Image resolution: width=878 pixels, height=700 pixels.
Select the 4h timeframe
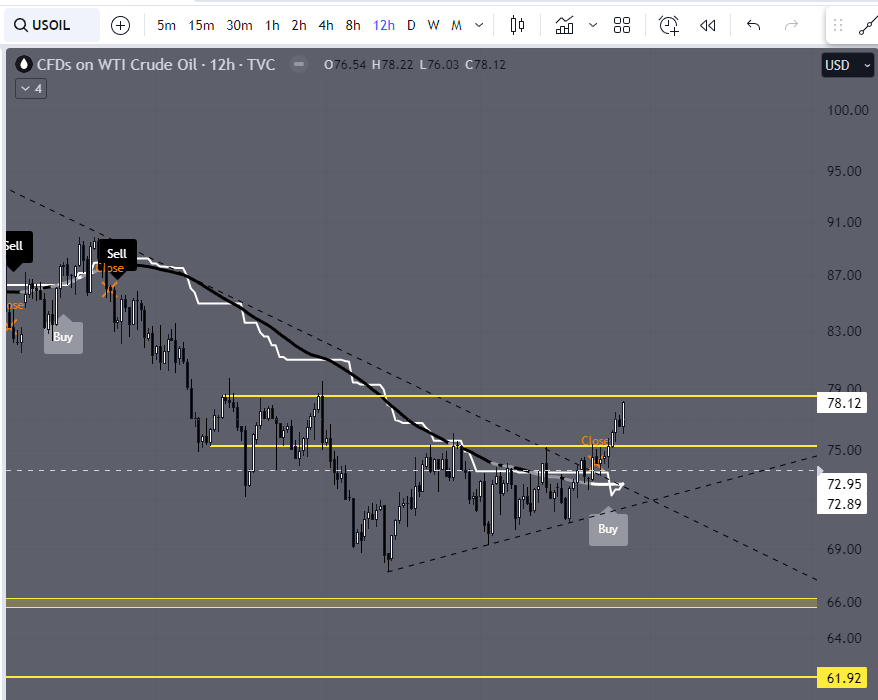pos(325,25)
